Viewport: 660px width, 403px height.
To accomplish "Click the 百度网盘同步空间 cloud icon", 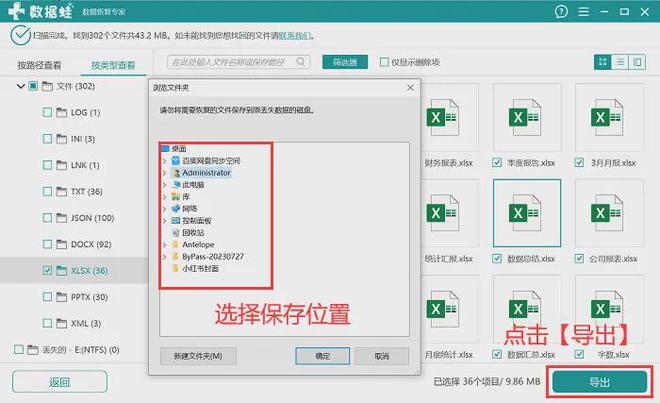I will [x=176, y=160].
